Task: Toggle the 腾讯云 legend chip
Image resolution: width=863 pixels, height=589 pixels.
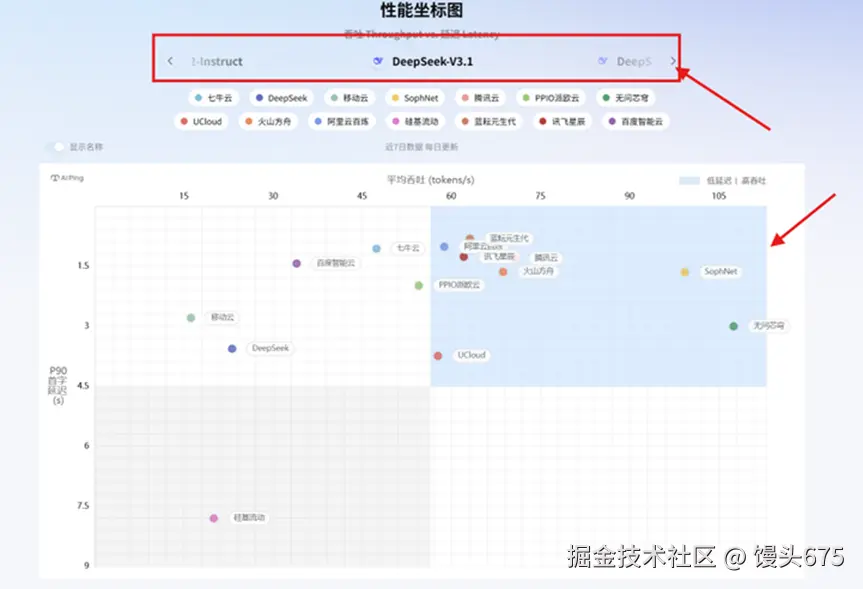Action: (480, 98)
